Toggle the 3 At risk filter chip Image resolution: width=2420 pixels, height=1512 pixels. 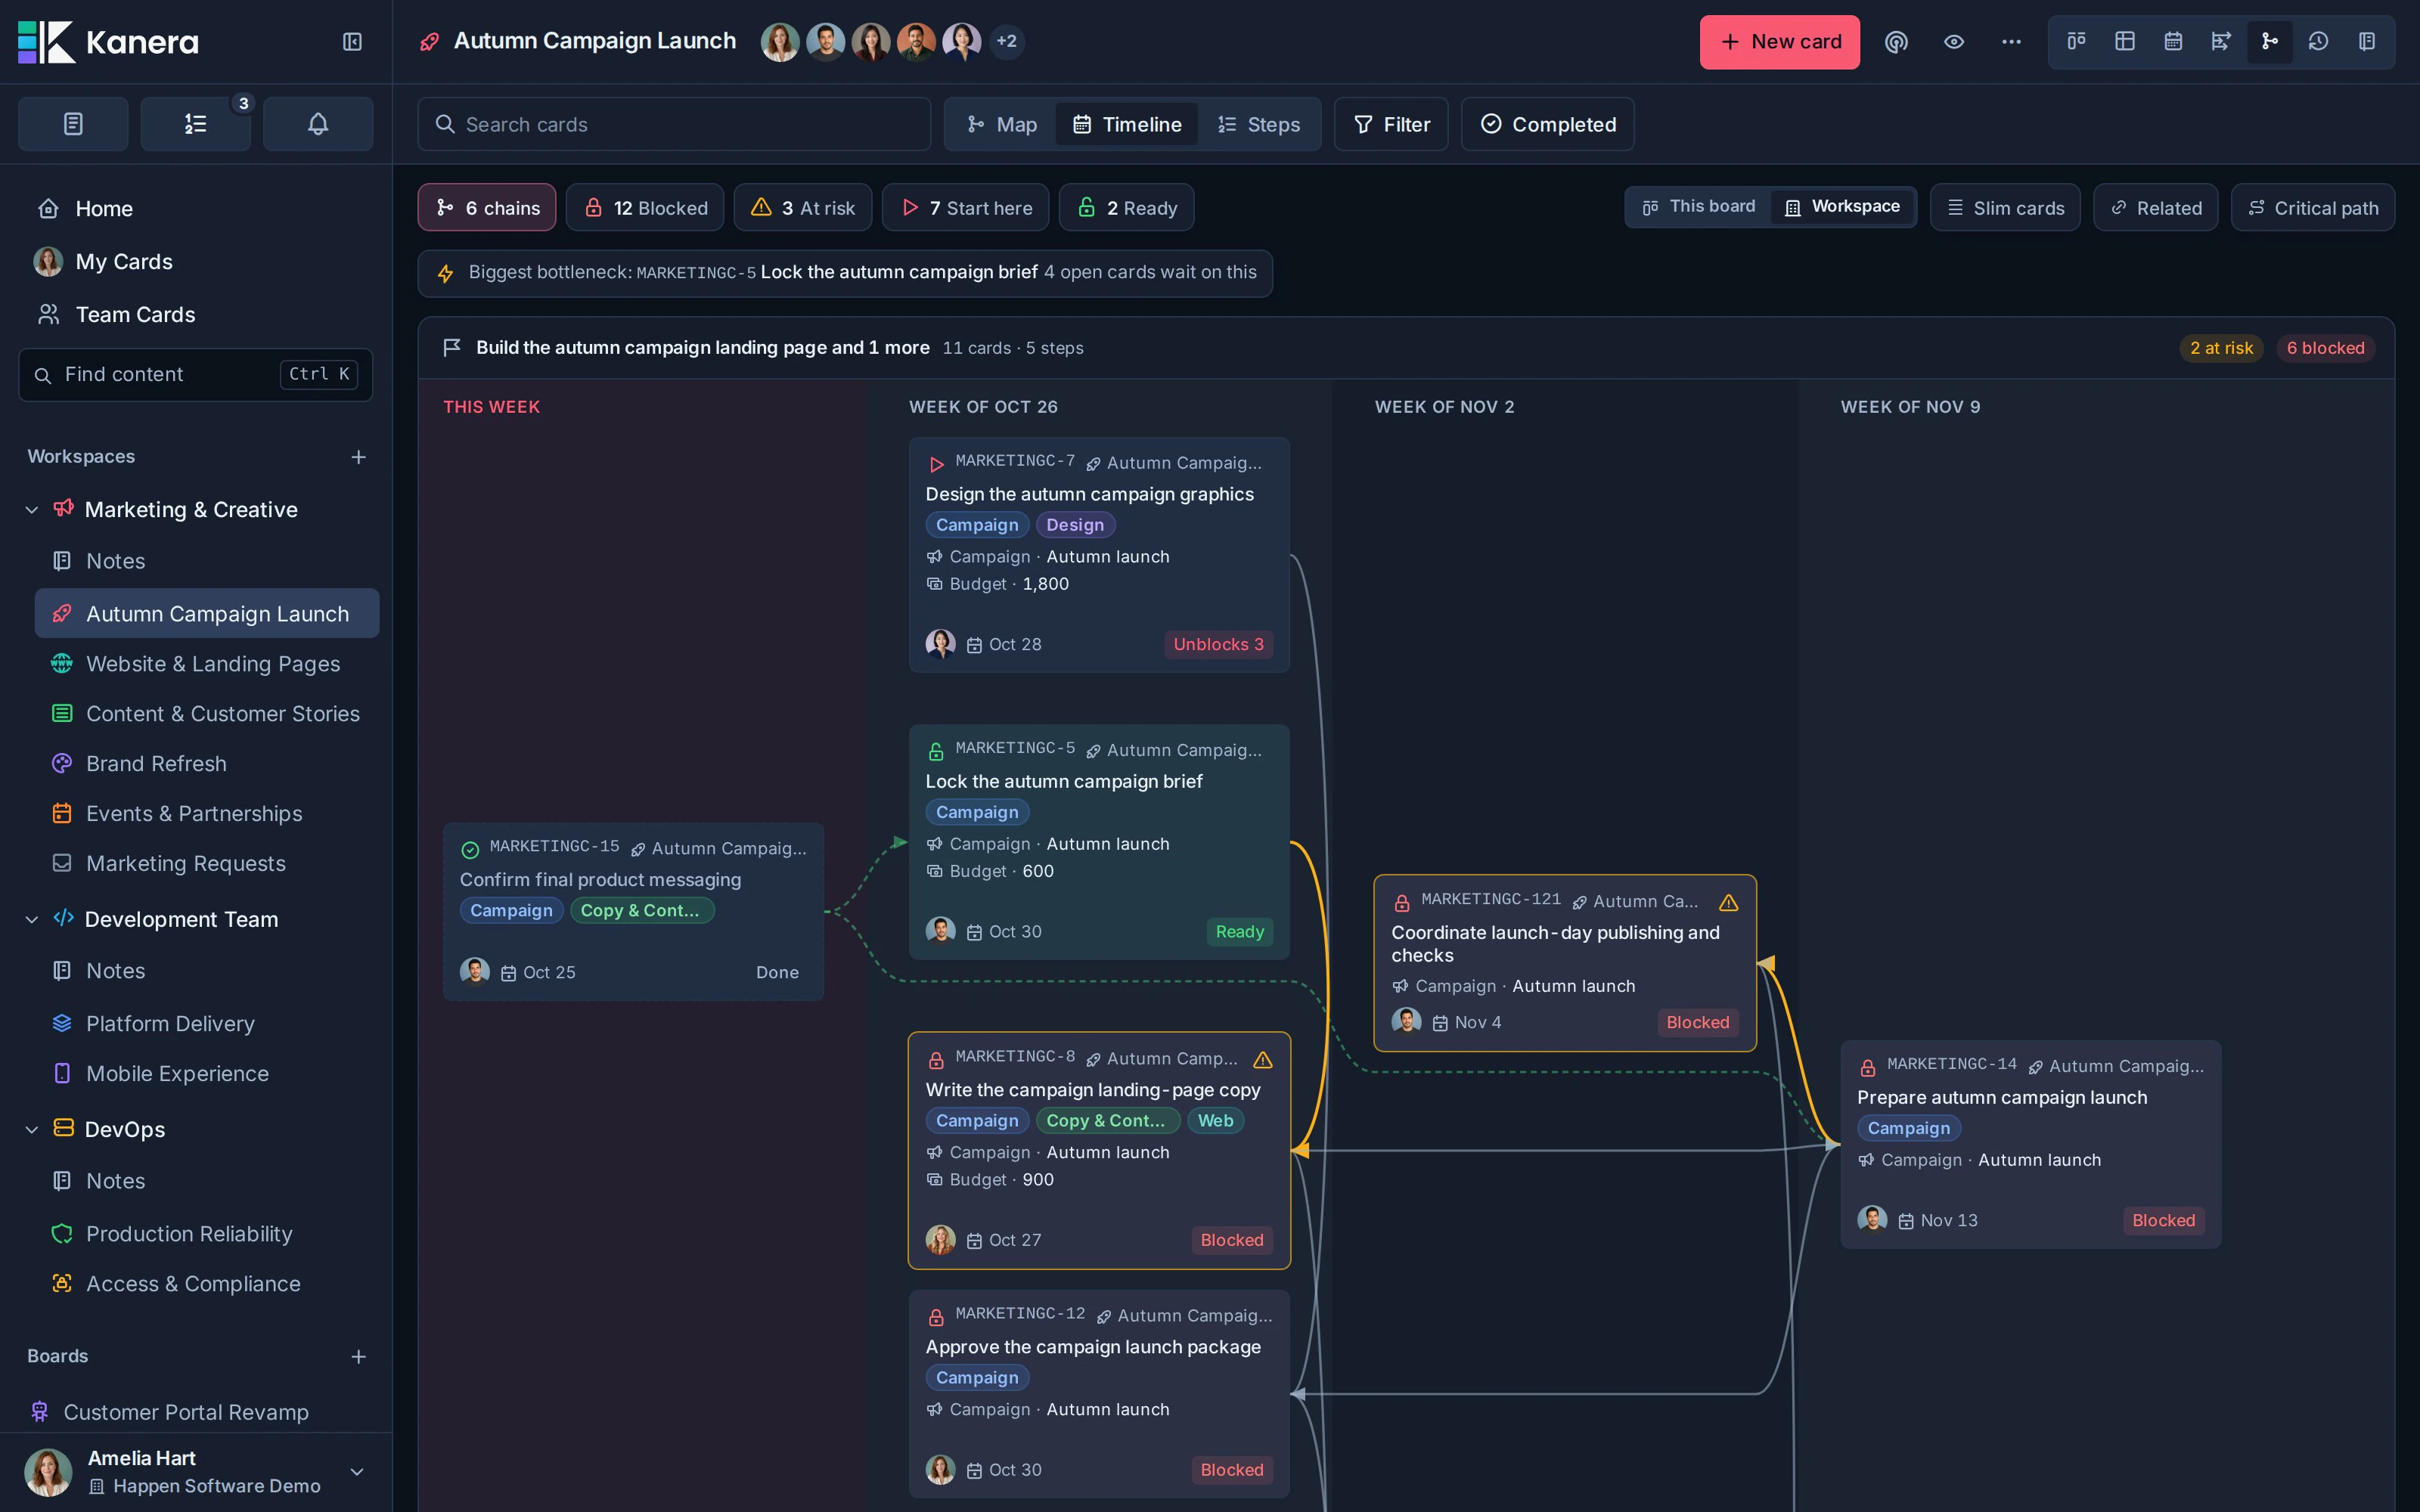coord(803,208)
